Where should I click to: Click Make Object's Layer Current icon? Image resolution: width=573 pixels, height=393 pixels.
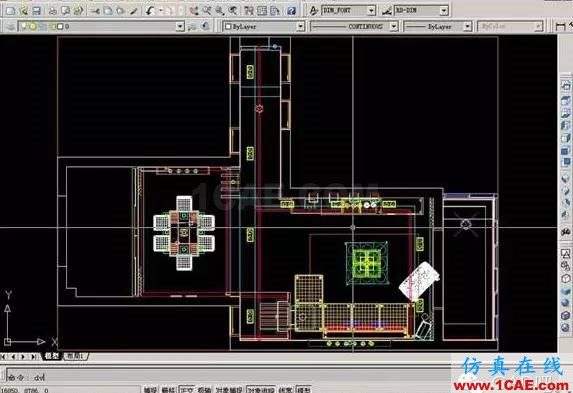193,26
